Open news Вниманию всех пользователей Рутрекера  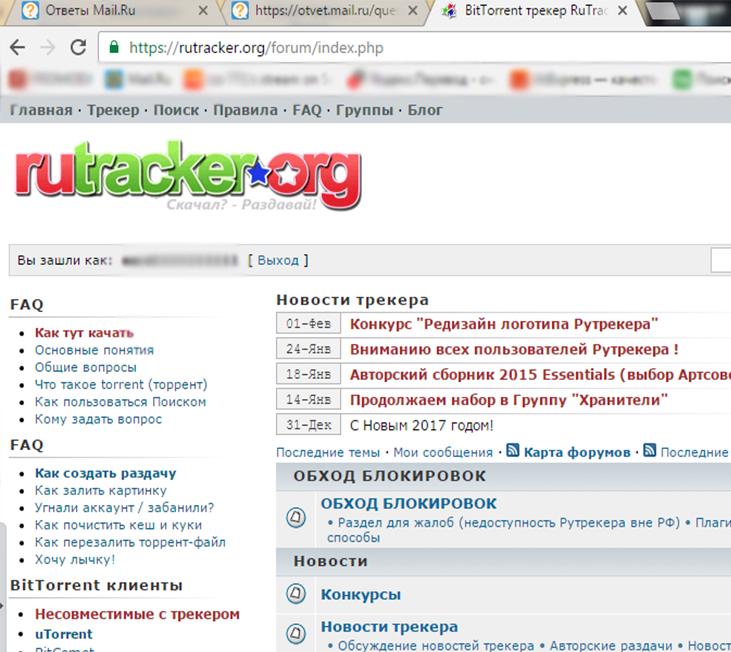click(x=514, y=349)
